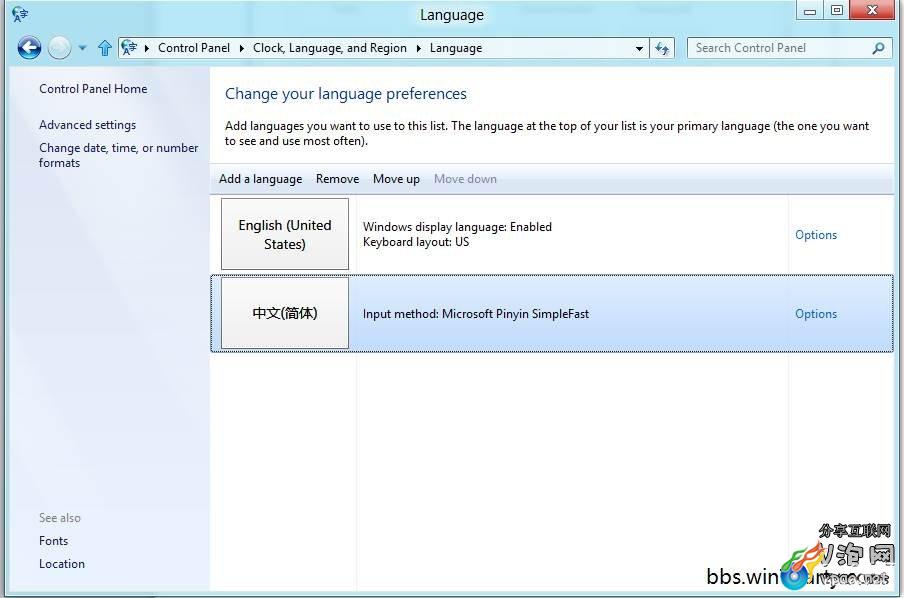Viewport: 904px width, 598px height.
Task: Click Move down in the language toolbar
Action: (465, 179)
